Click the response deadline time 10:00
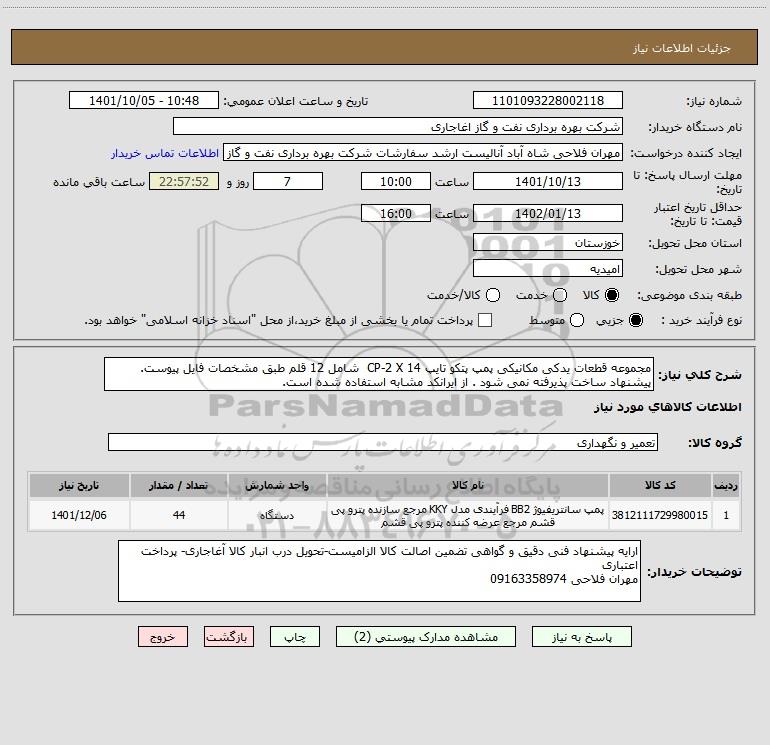The width and height of the screenshot is (770, 745). [x=396, y=181]
